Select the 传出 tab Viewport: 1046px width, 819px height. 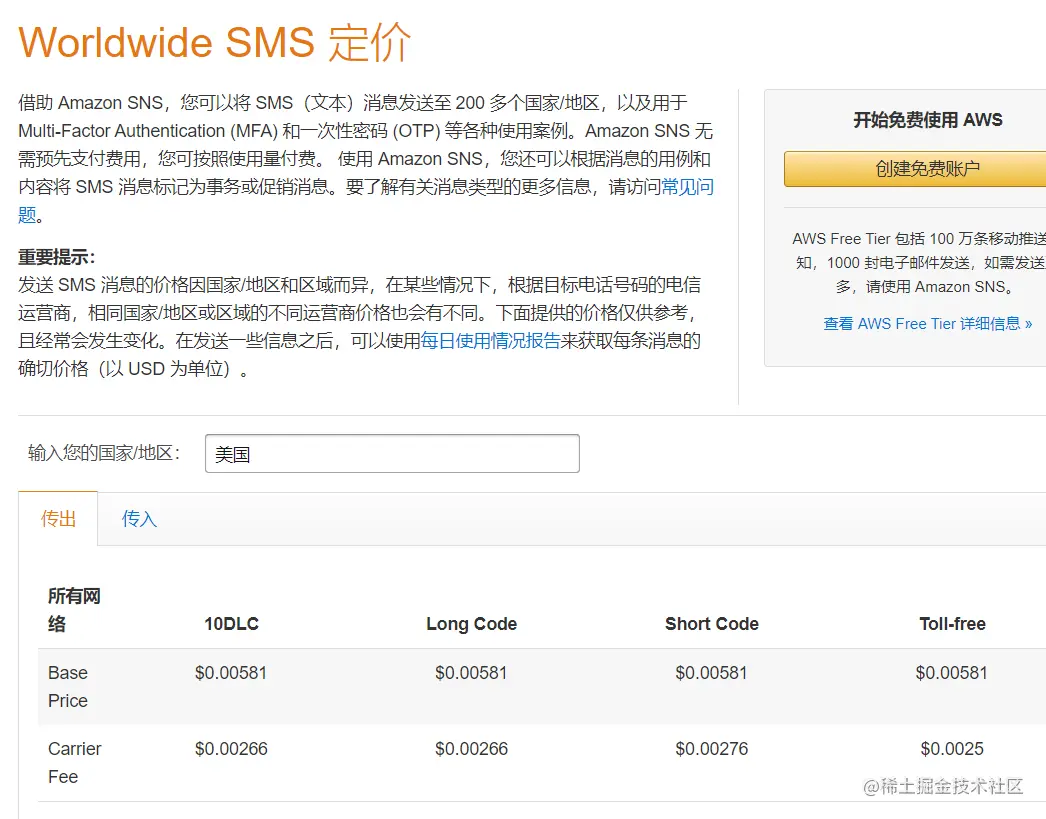click(x=57, y=519)
